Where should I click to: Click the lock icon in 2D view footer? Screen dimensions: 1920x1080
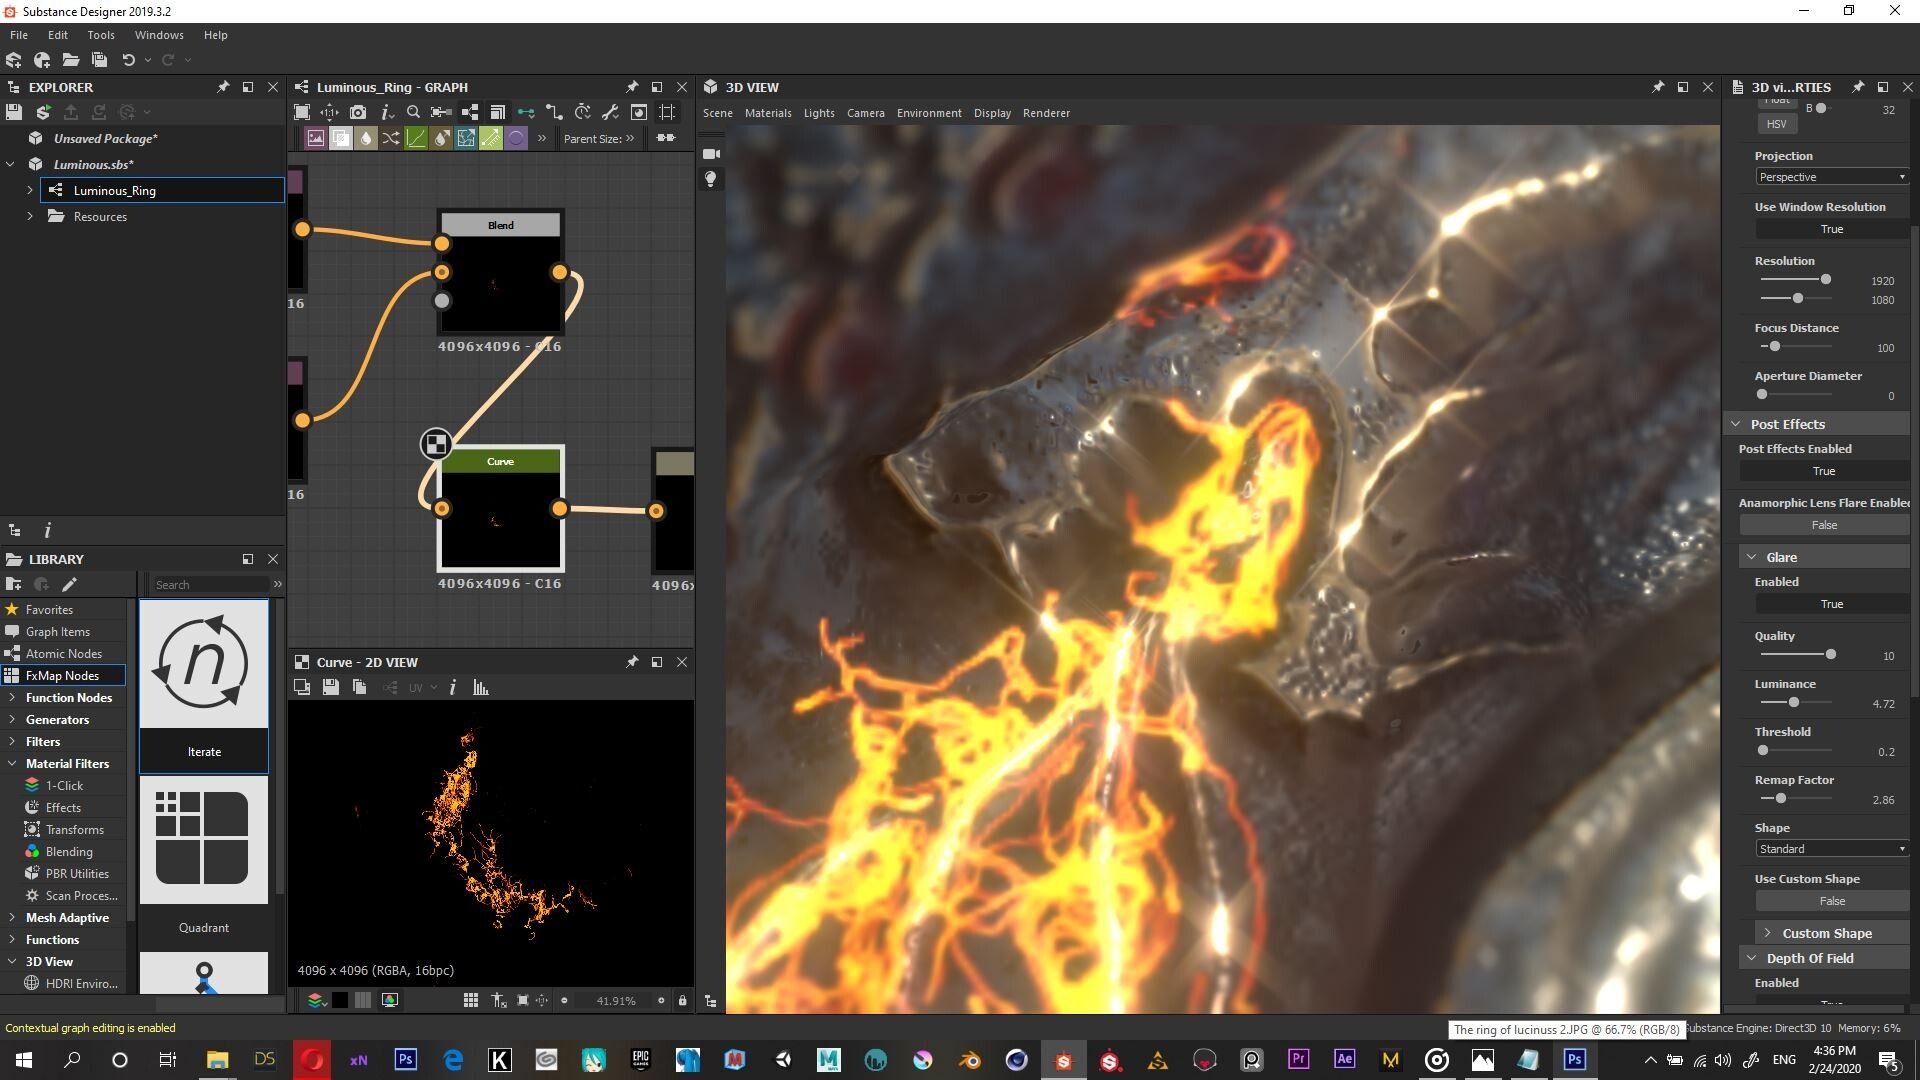click(x=682, y=1001)
